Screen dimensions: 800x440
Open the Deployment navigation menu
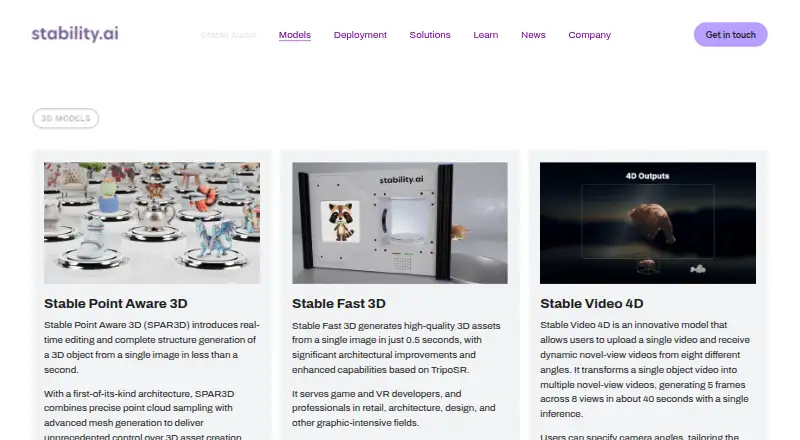point(360,35)
